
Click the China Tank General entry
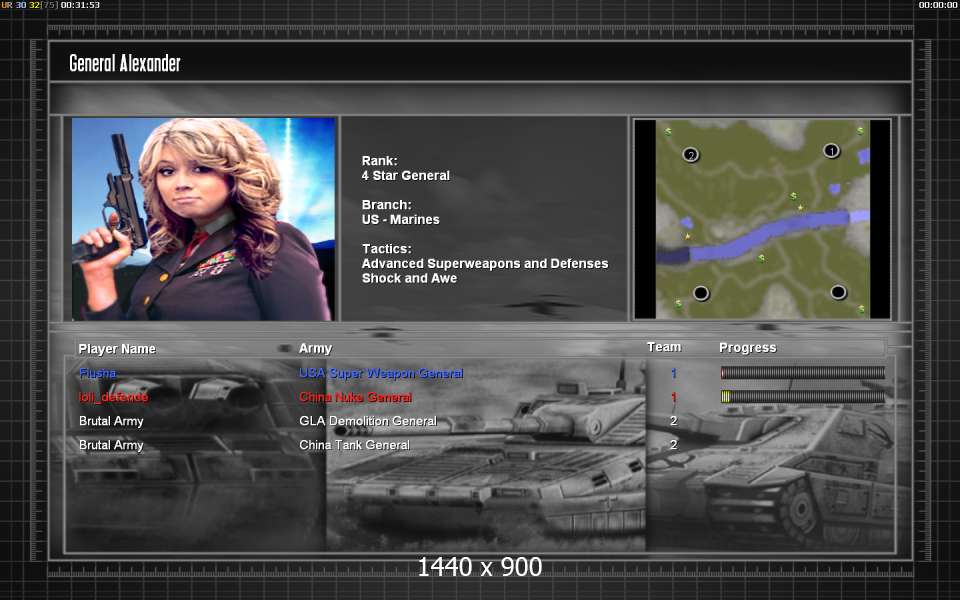pyautogui.click(x=354, y=444)
